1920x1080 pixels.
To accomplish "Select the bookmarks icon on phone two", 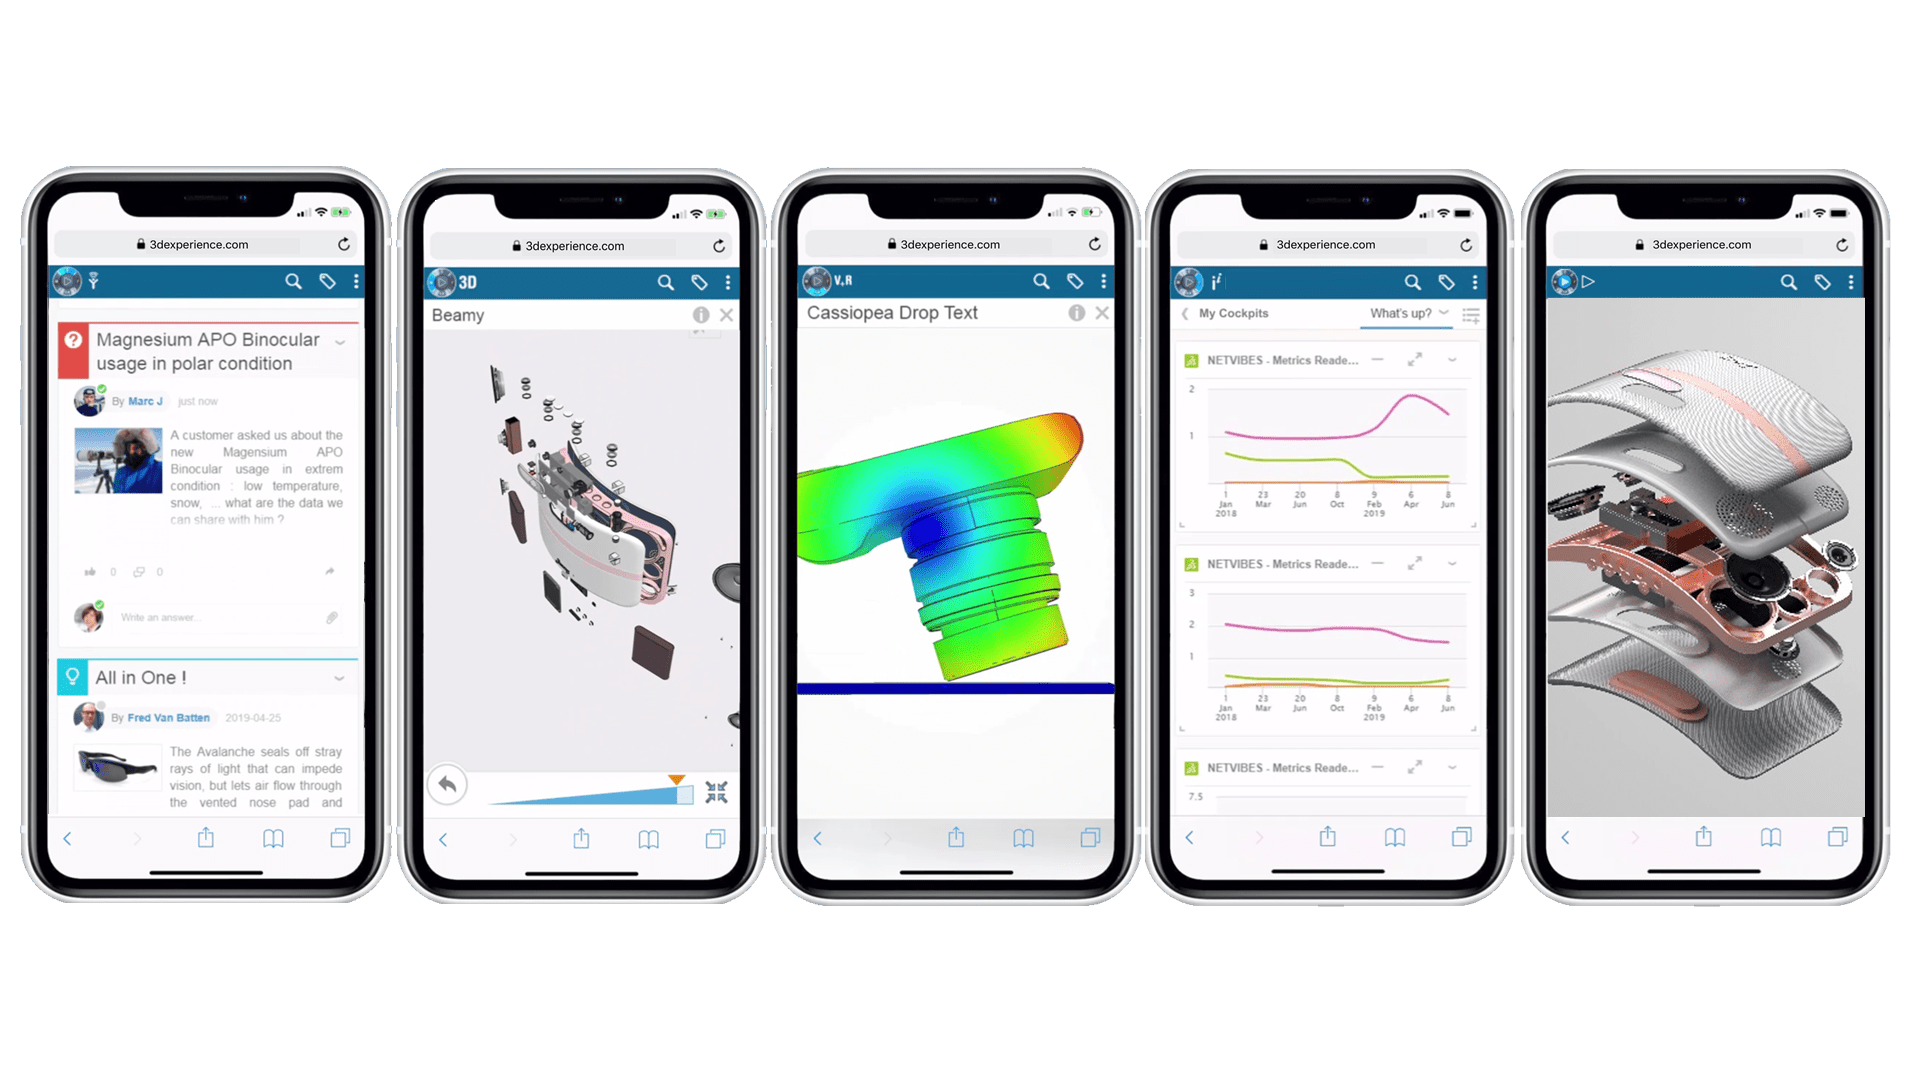I will 650,837.
